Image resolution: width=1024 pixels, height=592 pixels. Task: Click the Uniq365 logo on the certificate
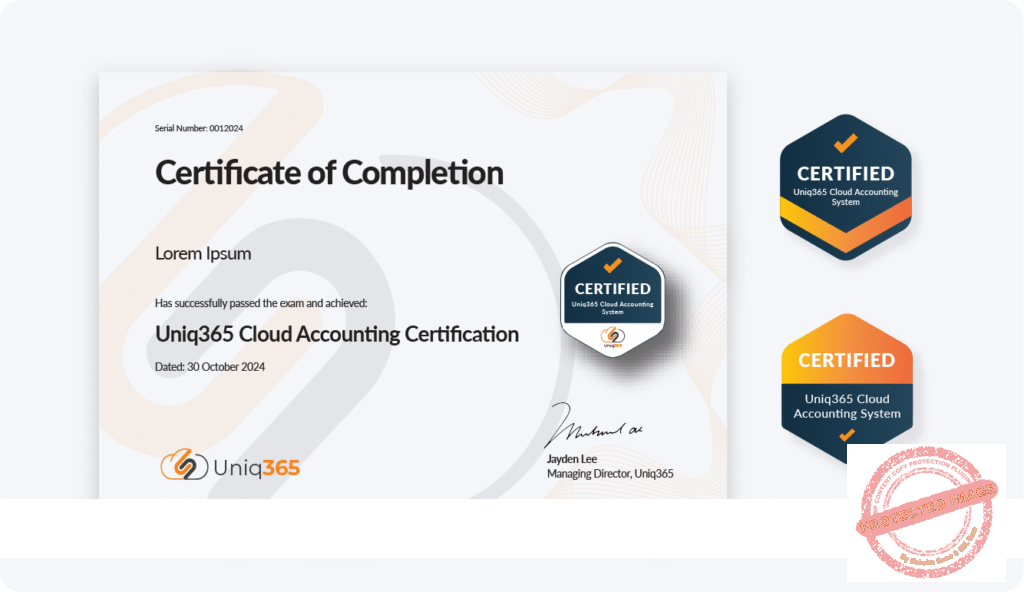[x=230, y=465]
